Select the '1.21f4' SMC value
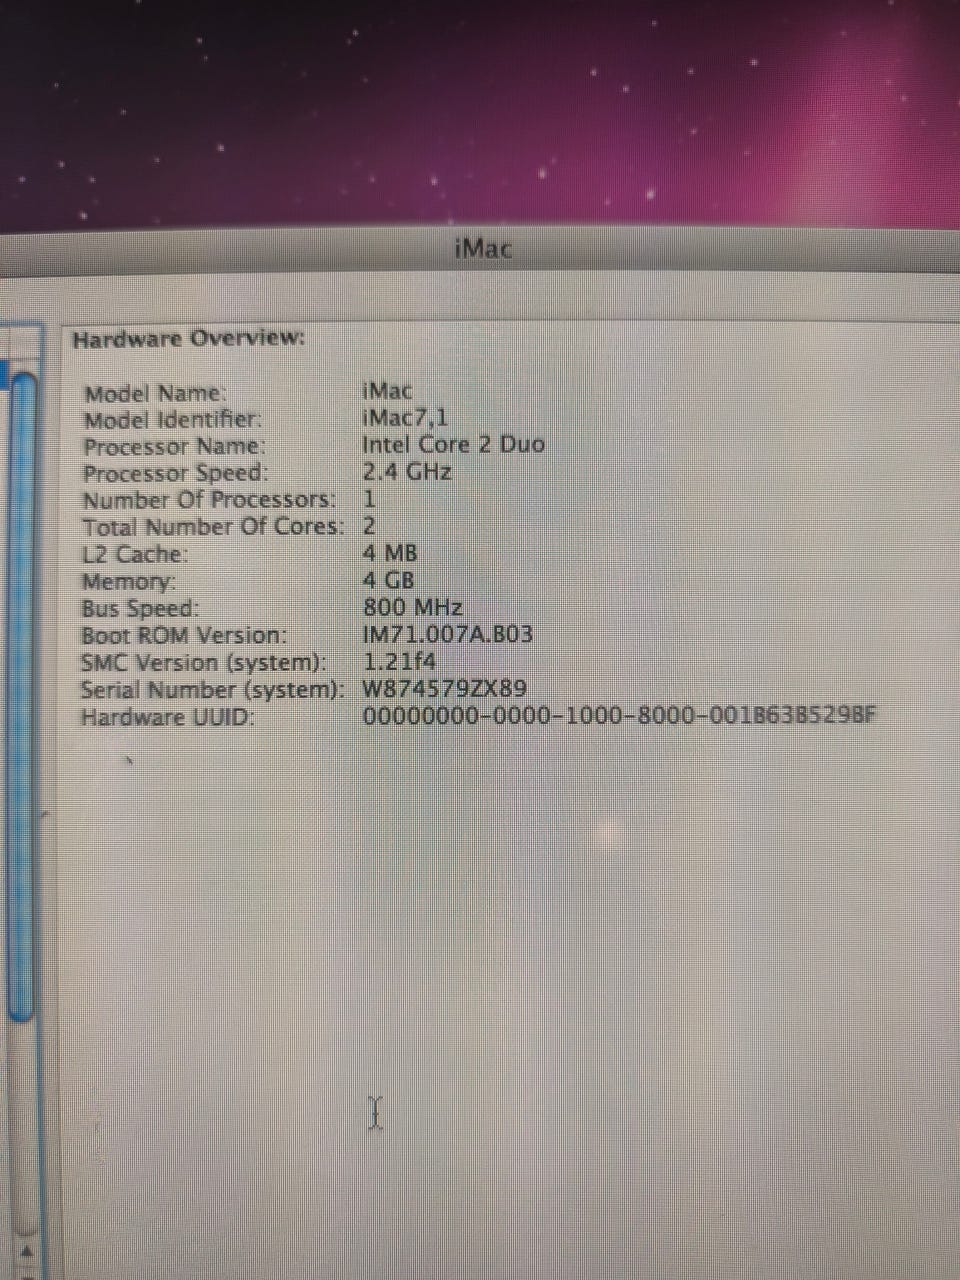960x1280 pixels. pyautogui.click(x=399, y=661)
